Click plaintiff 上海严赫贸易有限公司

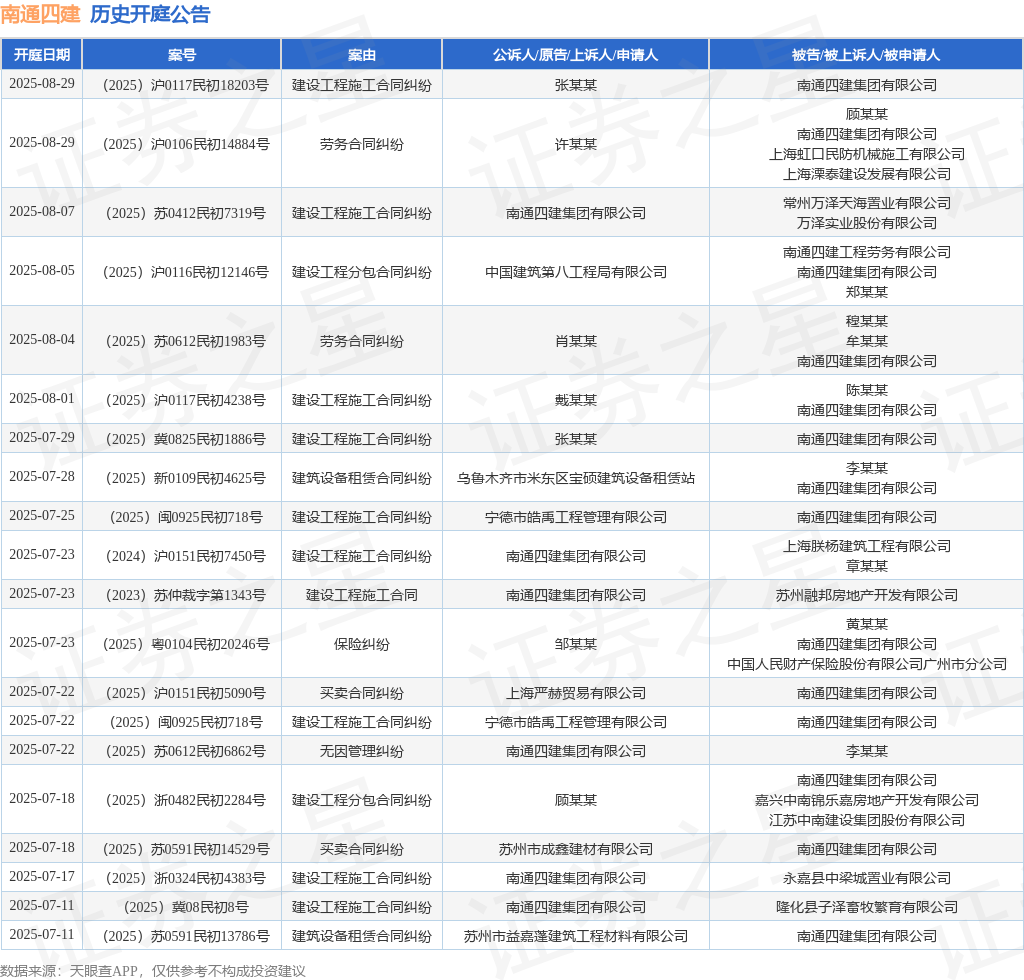[x=575, y=693]
